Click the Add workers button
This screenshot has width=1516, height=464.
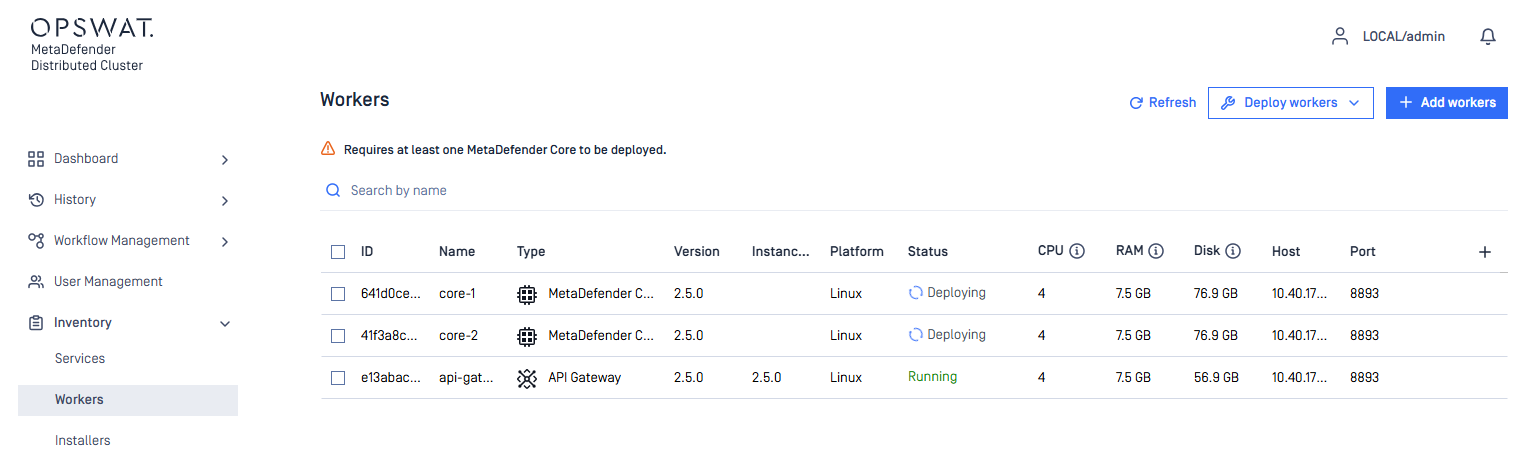click(x=1446, y=103)
